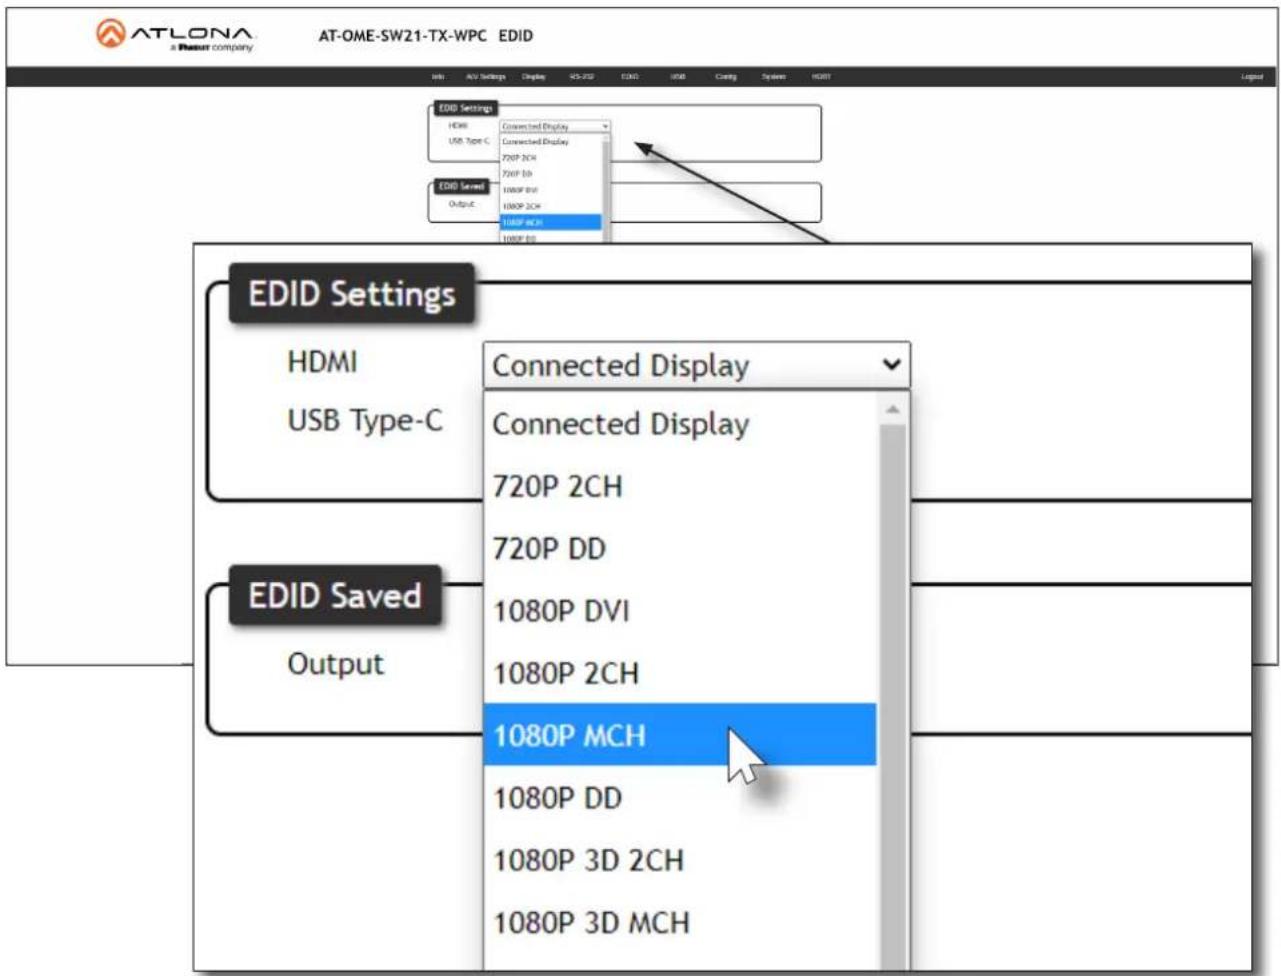Image resolution: width=1281 pixels, height=976 pixels.
Task: Select 720P DD in the enlarged list
Action: coord(680,548)
